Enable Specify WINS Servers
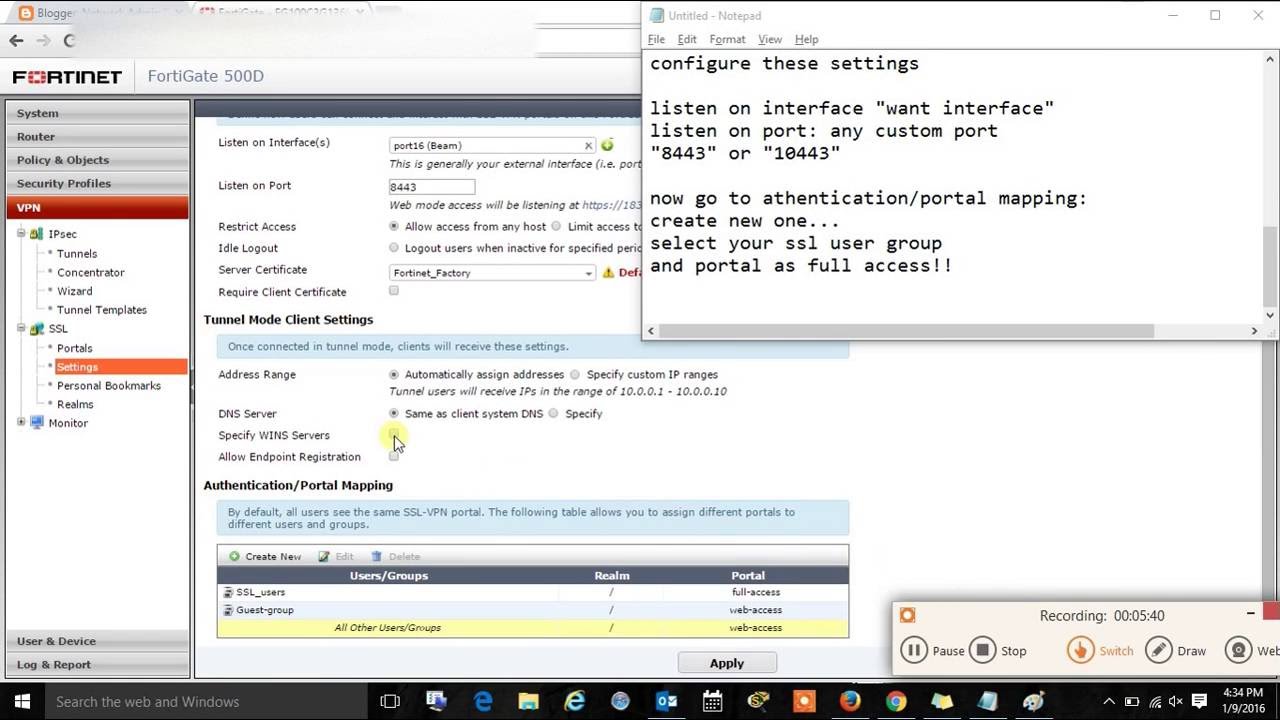The image size is (1280, 720). 393,436
